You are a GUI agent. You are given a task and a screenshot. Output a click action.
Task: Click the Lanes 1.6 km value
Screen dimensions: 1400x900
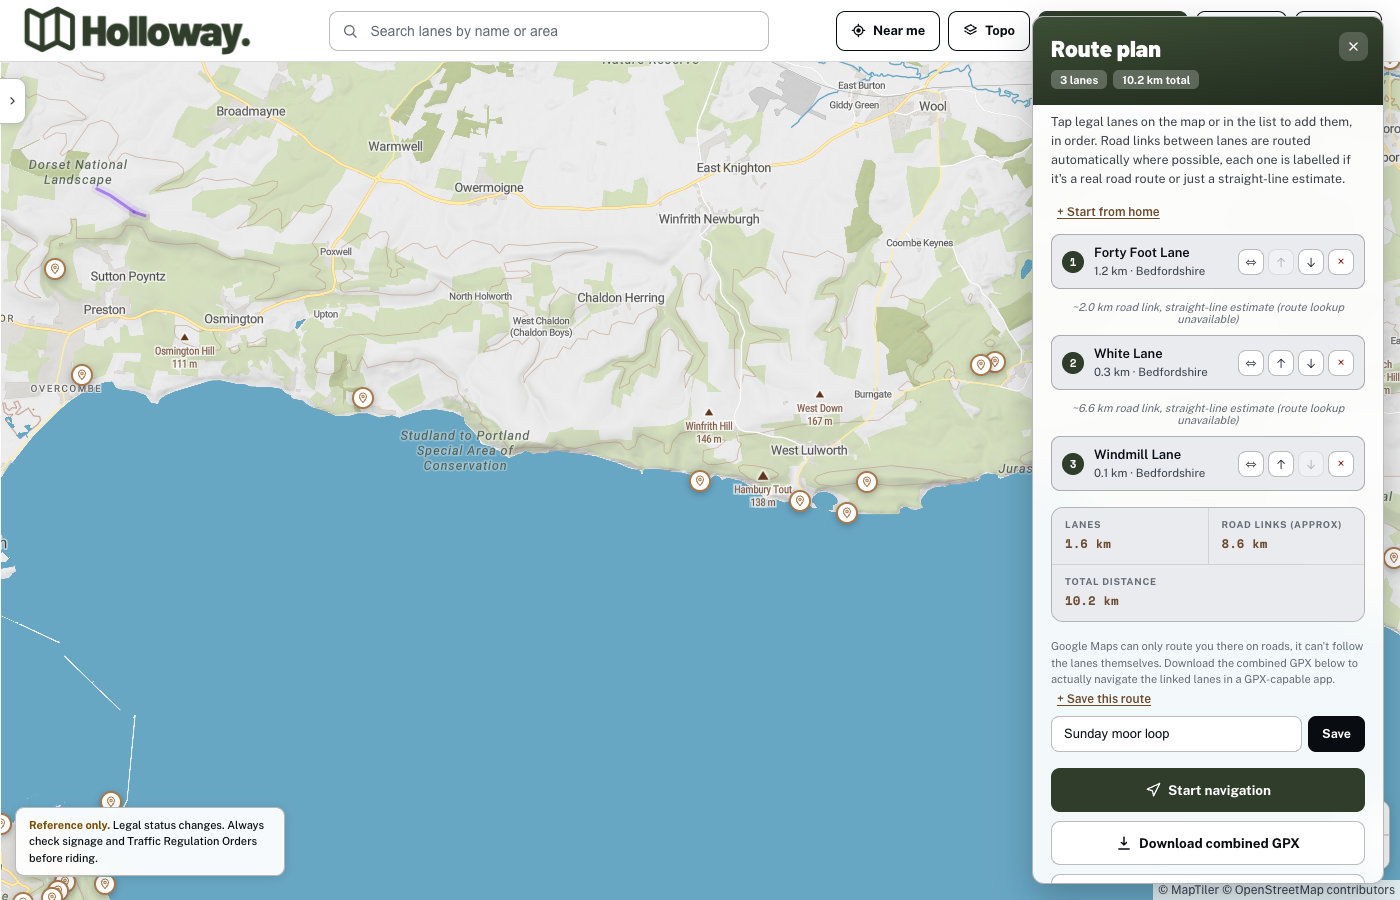(x=1088, y=544)
